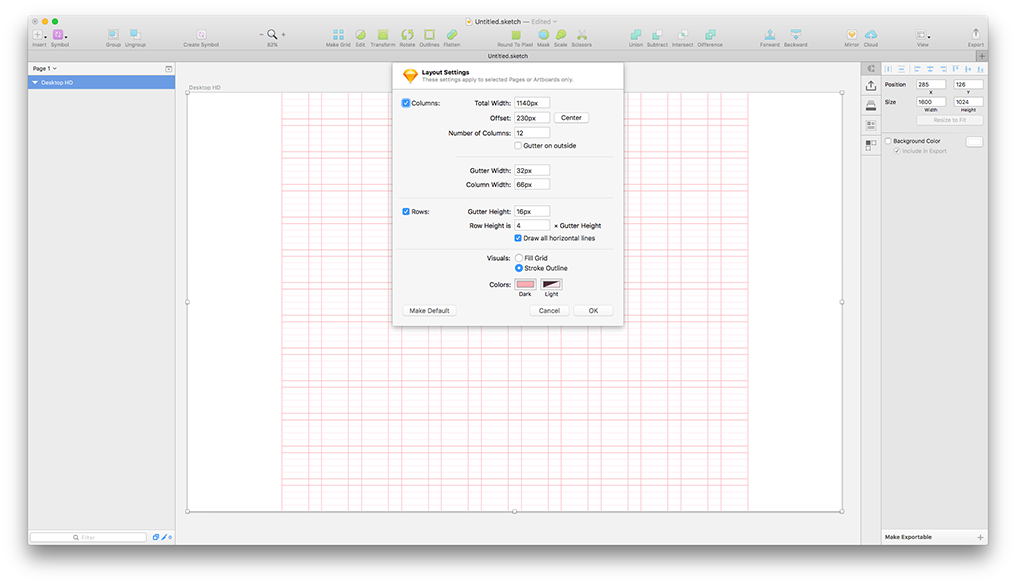Viewport: 1016px width, 585px height.
Task: Toggle the Columns checkbox
Action: click(406, 103)
